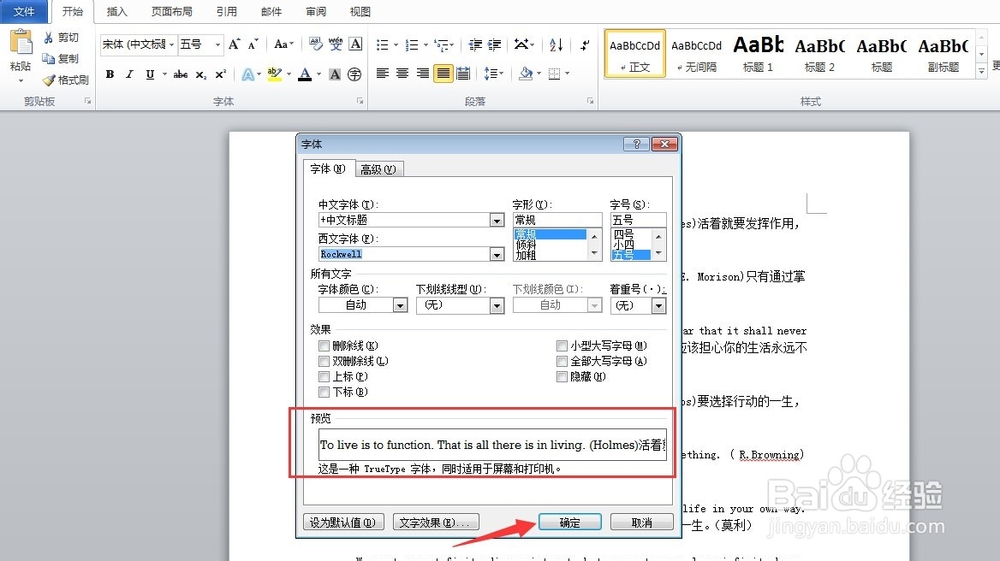Viewport: 1000px width, 561px height.
Task: Decrease paragraph indent
Action: (475, 45)
